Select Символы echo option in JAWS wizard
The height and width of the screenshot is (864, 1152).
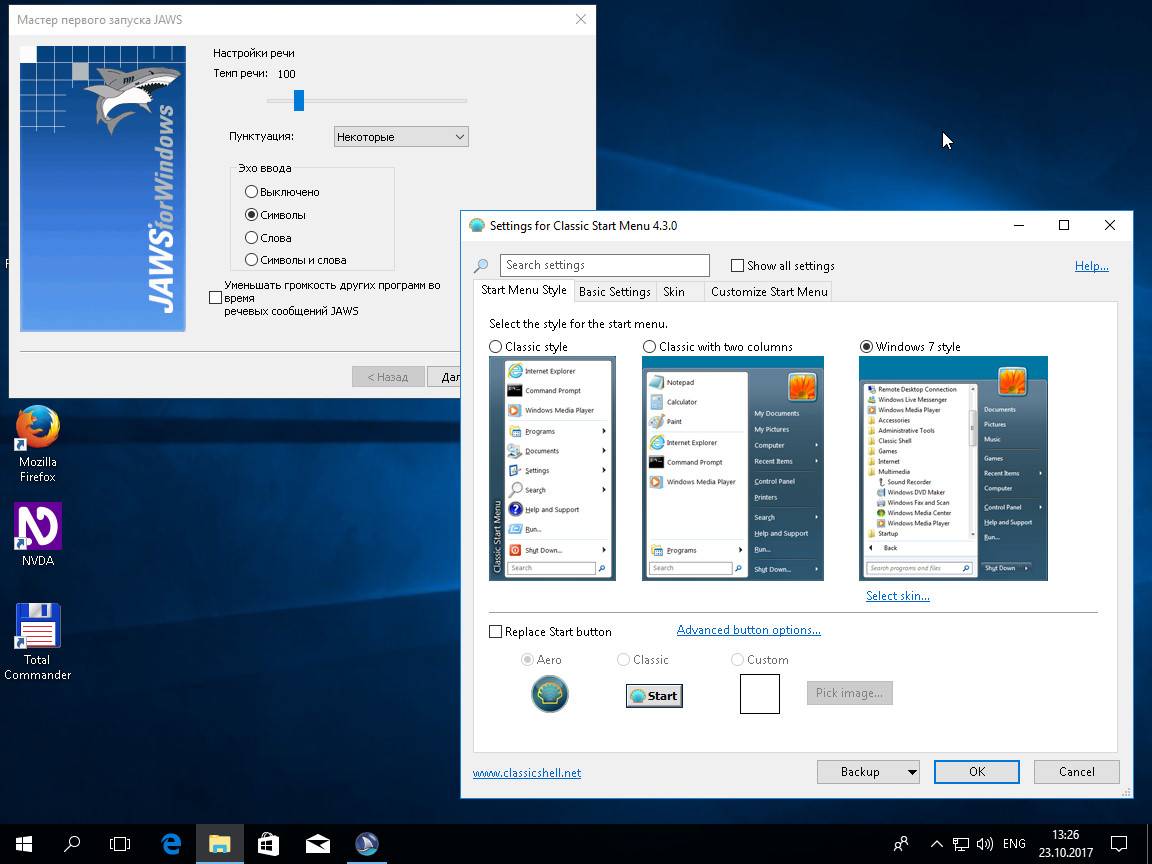point(251,215)
